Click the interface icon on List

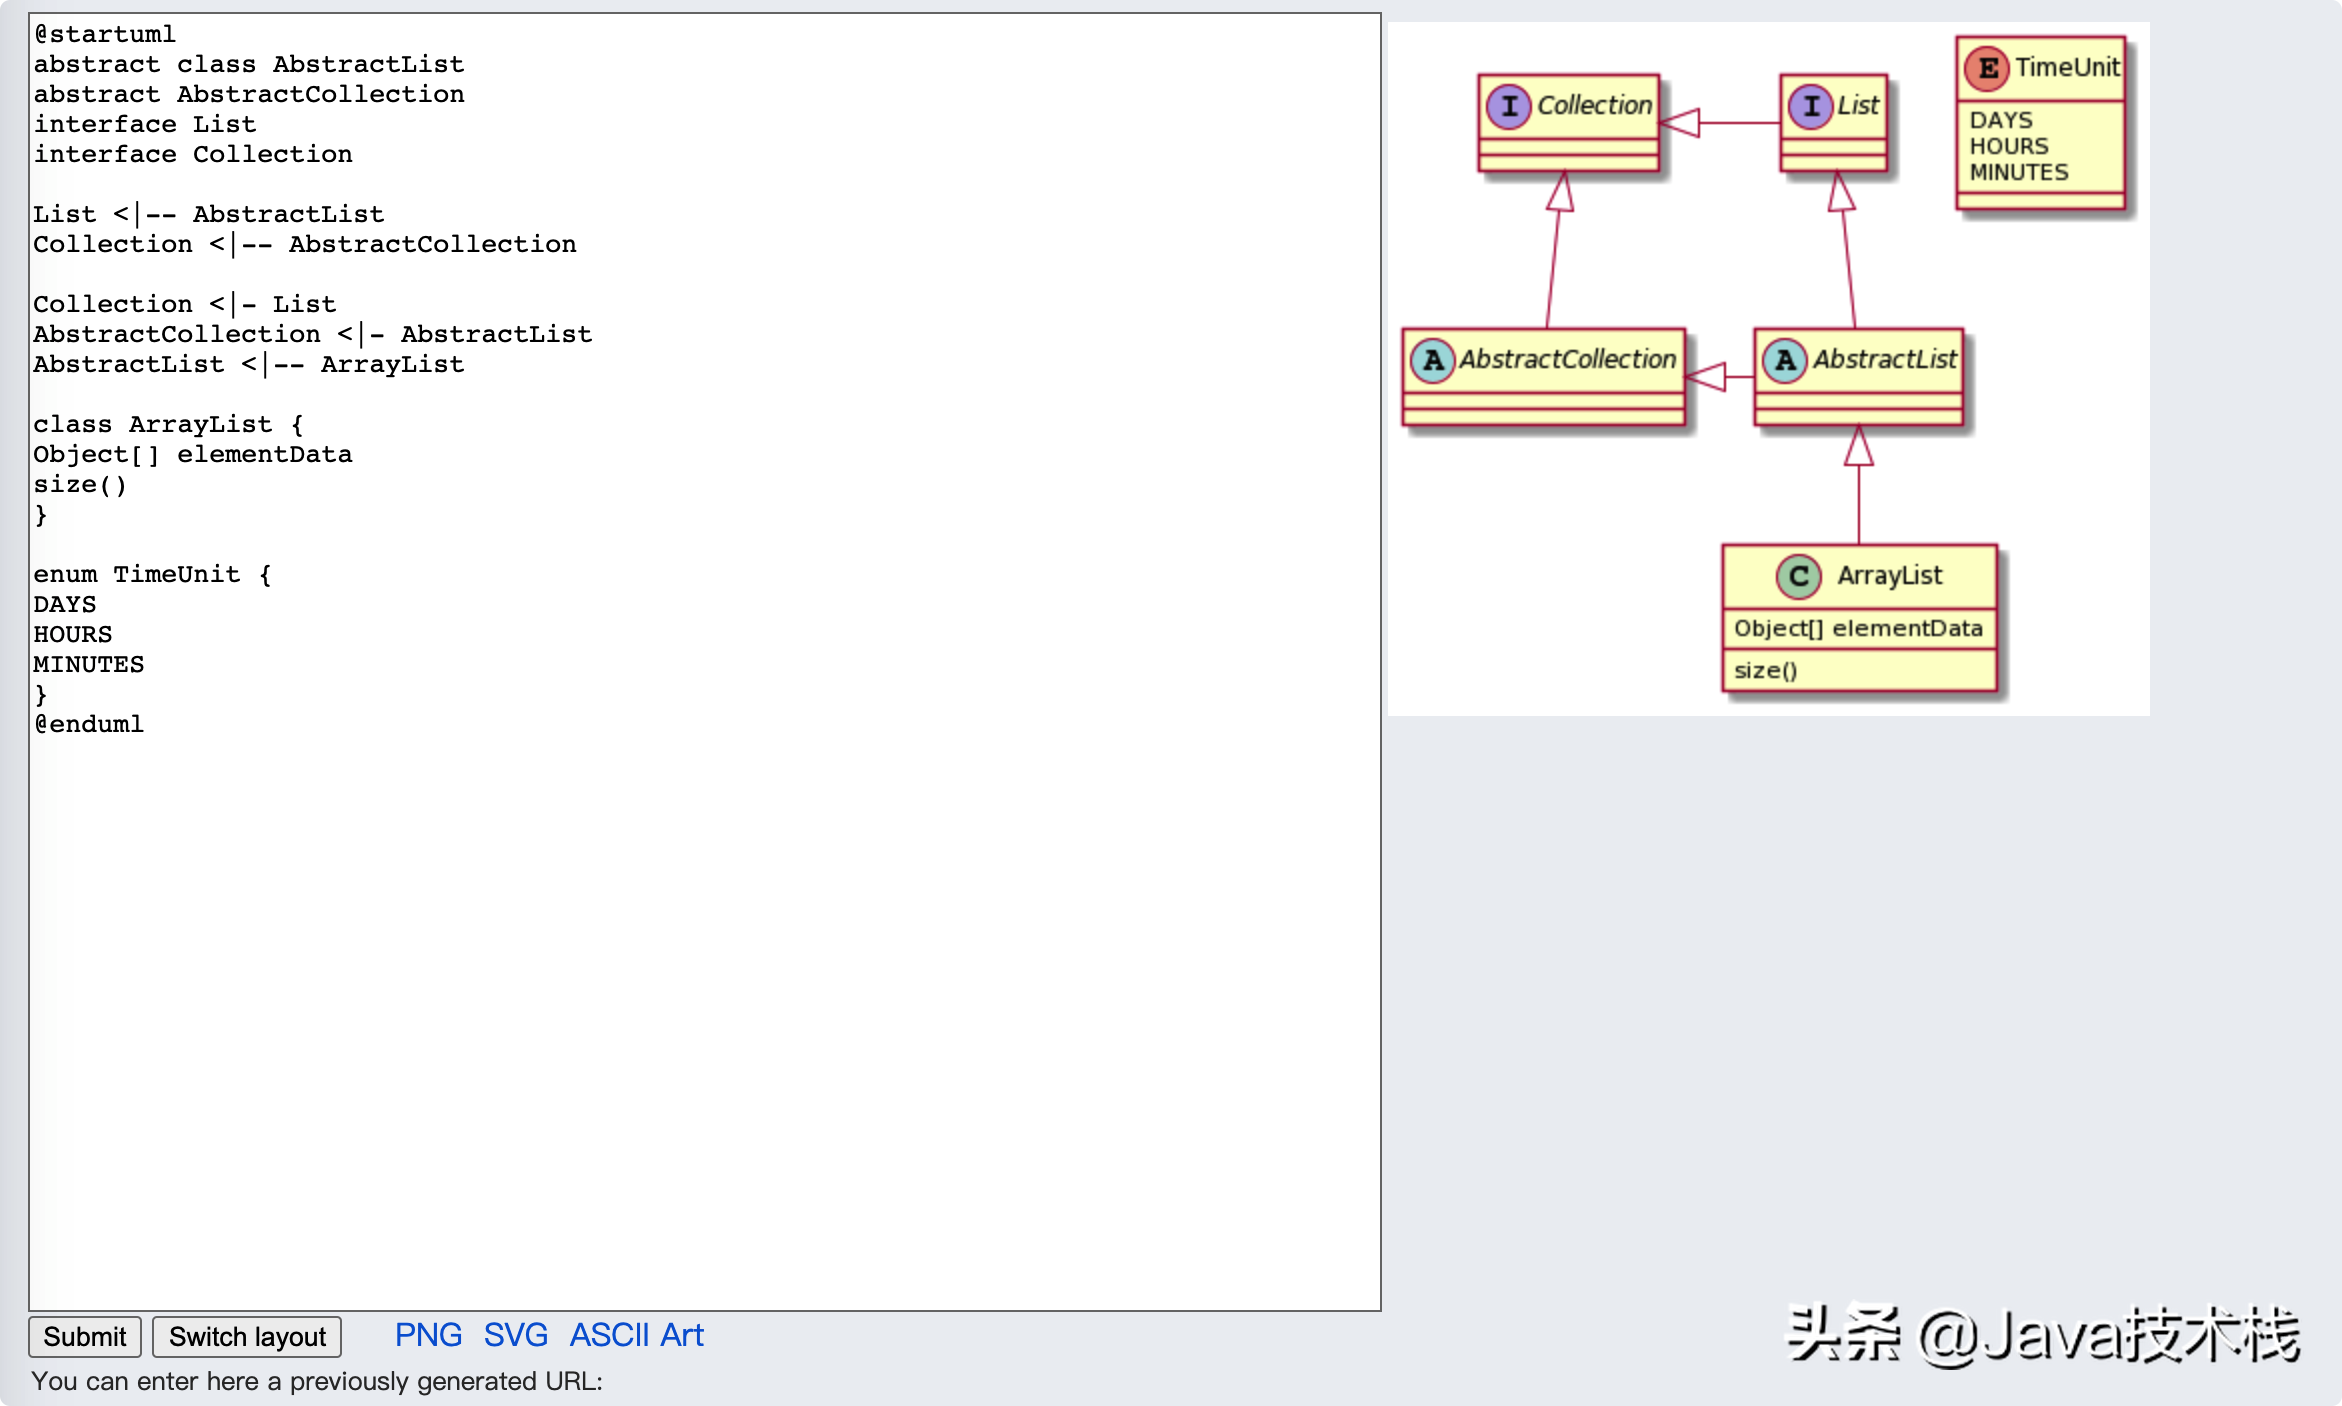(1811, 106)
